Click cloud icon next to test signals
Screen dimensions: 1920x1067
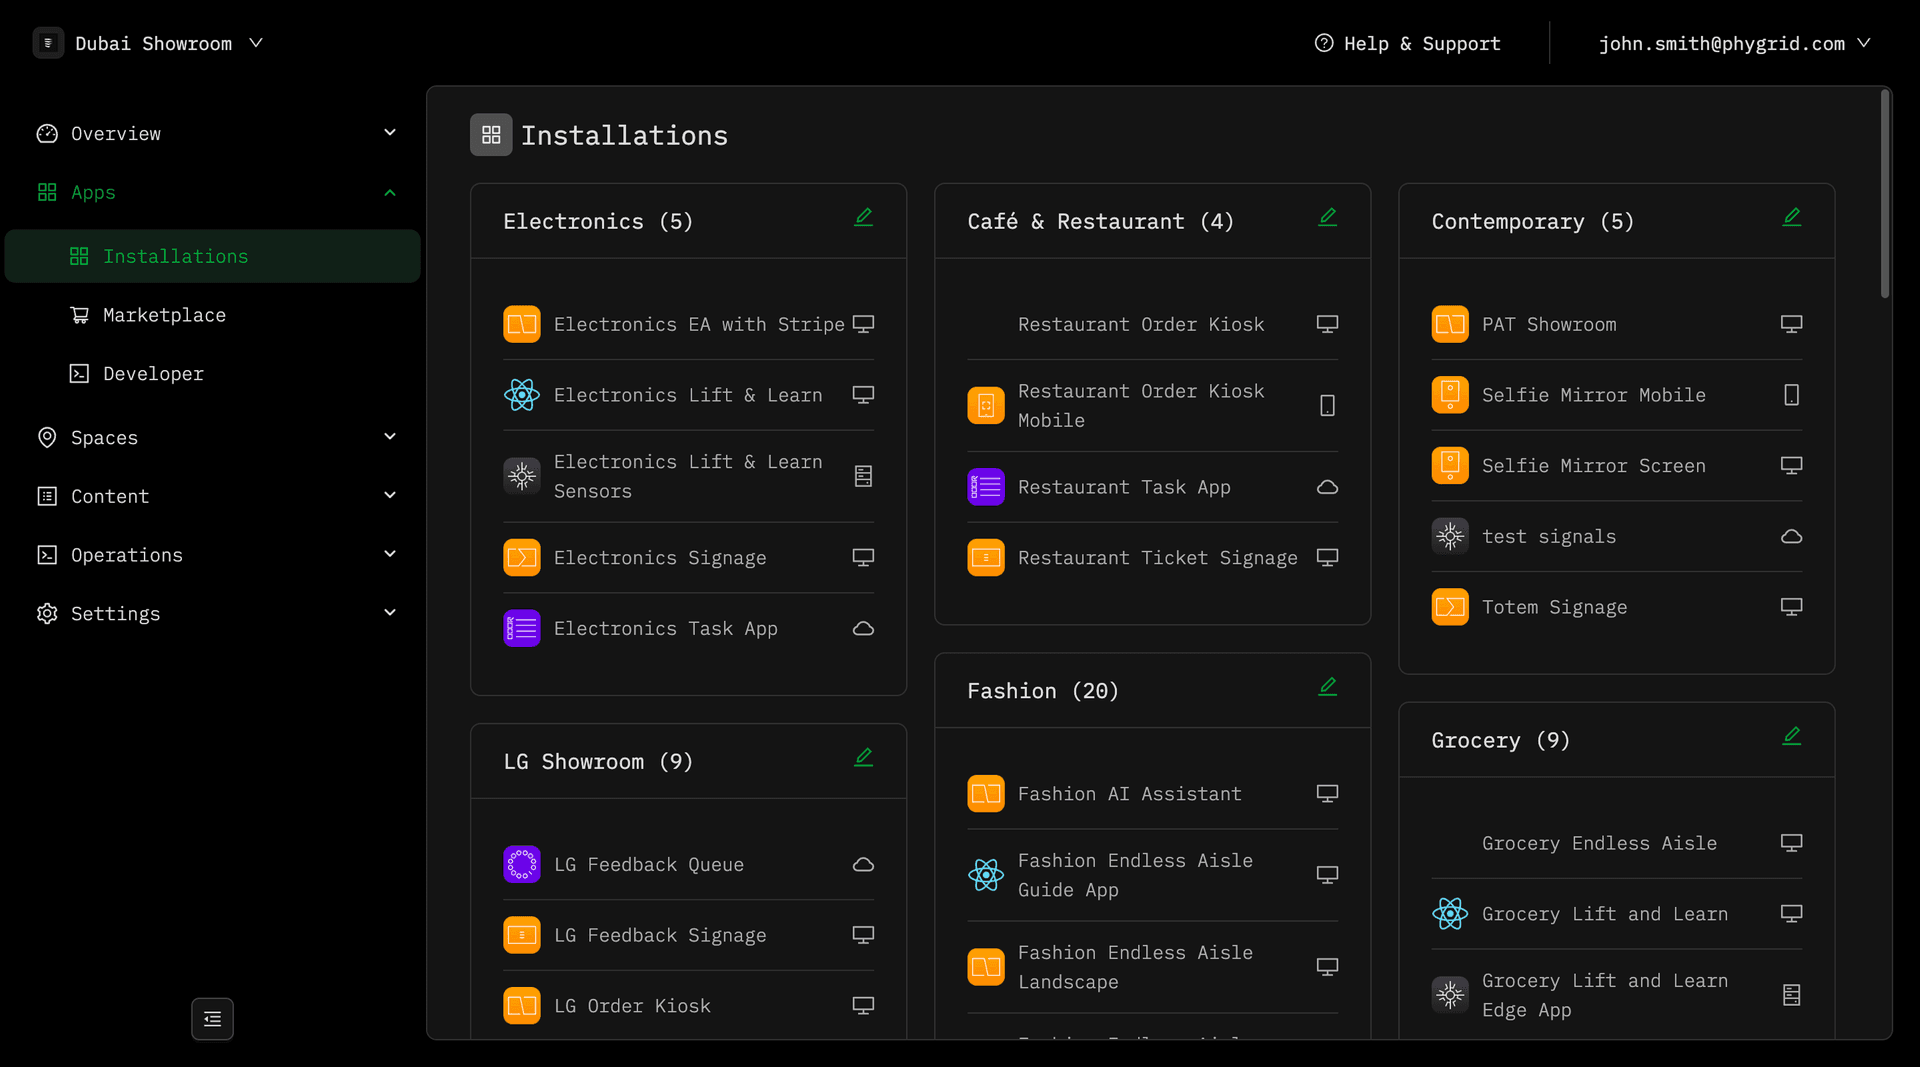(x=1791, y=537)
